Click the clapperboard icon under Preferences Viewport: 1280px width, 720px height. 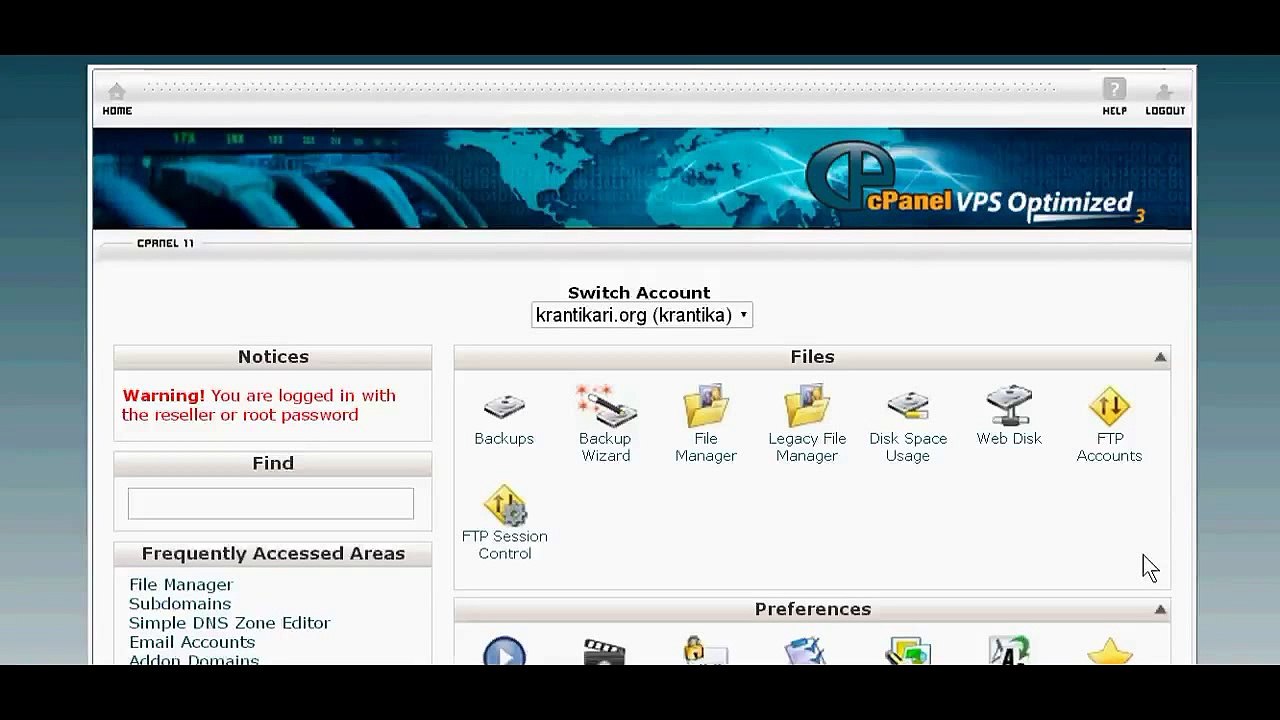tap(605, 652)
